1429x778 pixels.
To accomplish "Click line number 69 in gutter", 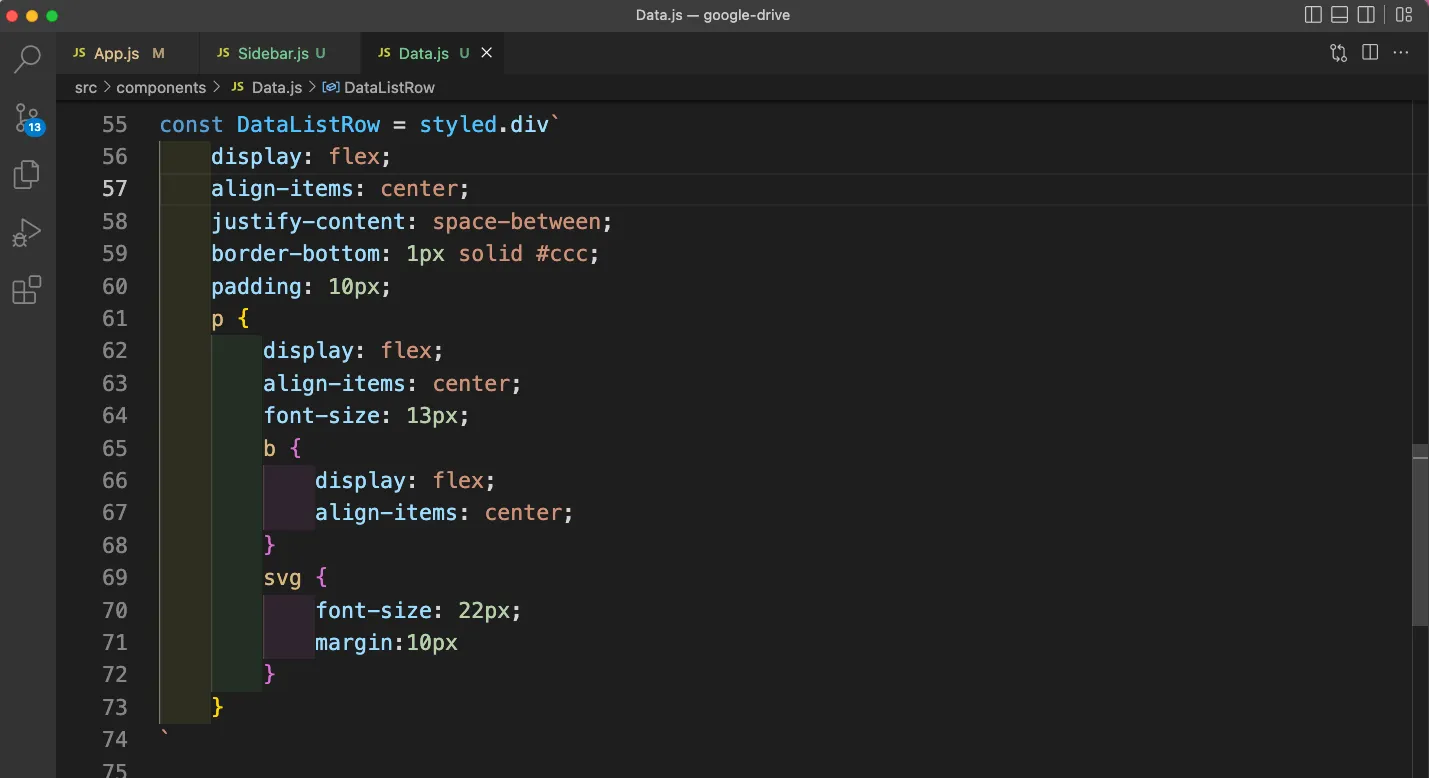I will tap(115, 578).
